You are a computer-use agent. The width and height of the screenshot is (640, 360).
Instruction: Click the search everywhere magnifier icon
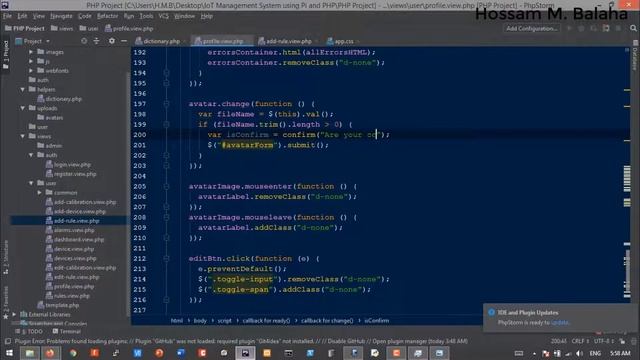tap(633, 28)
